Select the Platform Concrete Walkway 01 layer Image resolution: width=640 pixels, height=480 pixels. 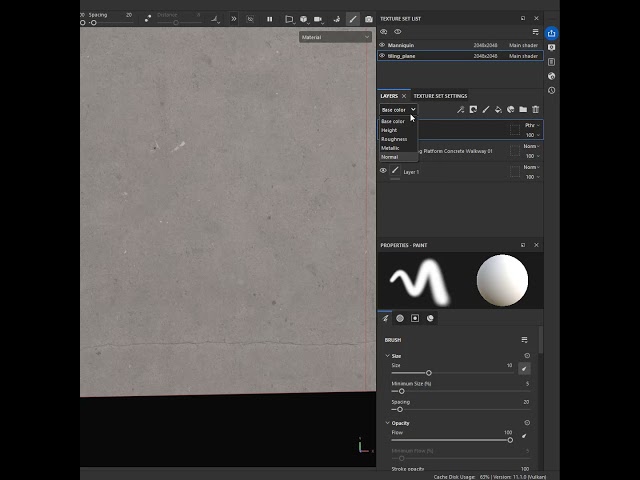click(460, 151)
